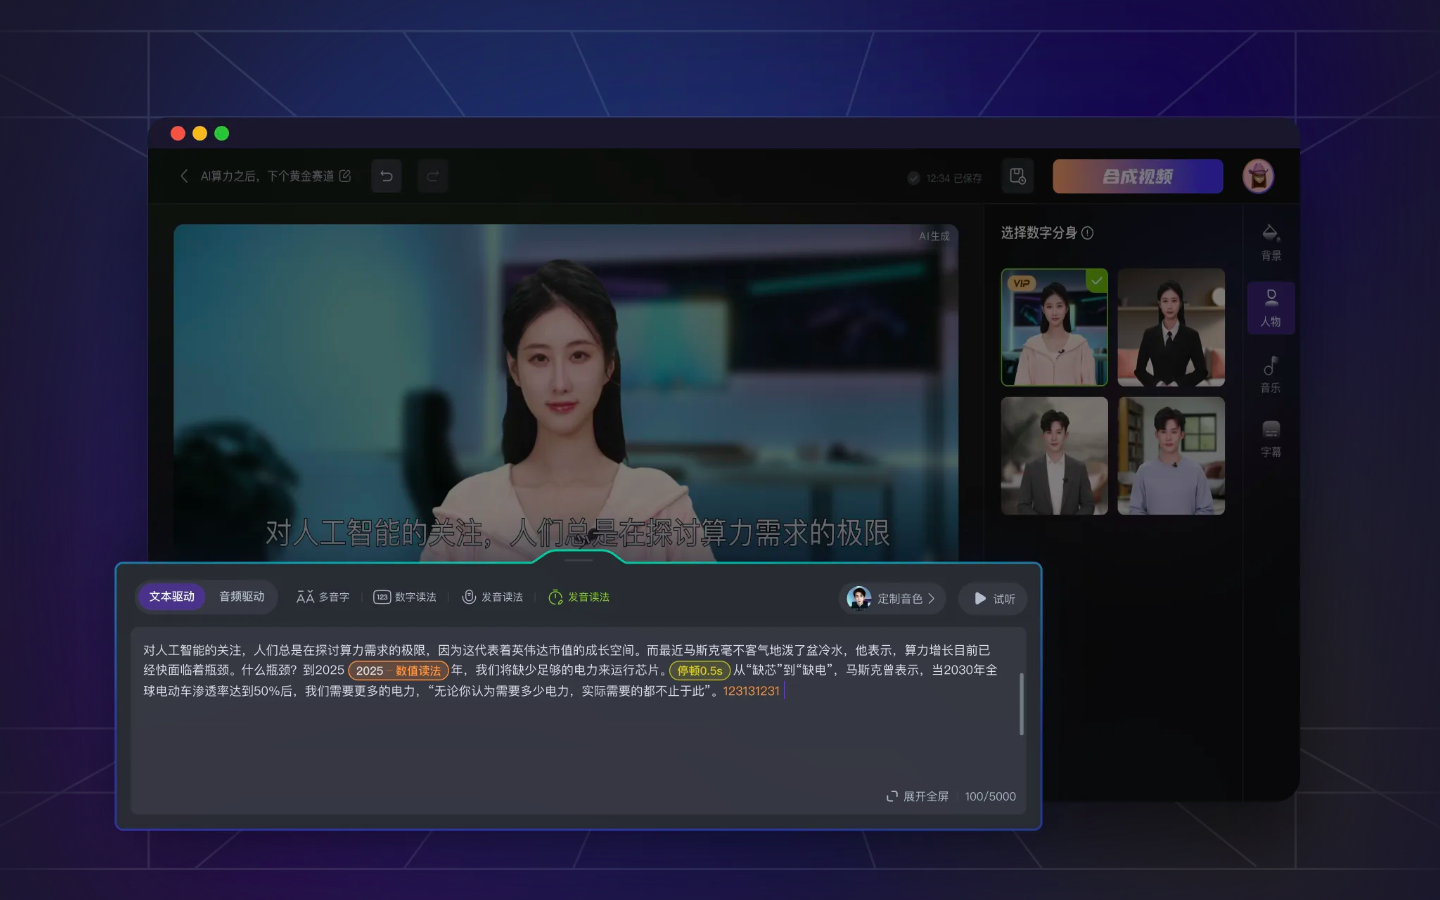Click the info icon next to 选择数字分身

(x=1088, y=233)
